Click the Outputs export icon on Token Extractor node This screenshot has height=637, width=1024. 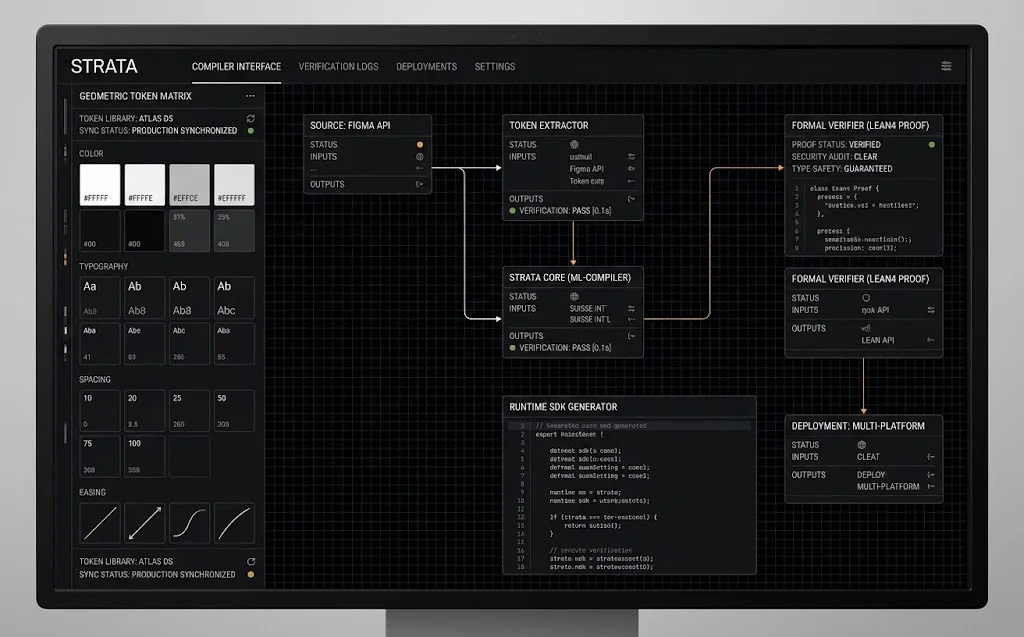pos(632,199)
